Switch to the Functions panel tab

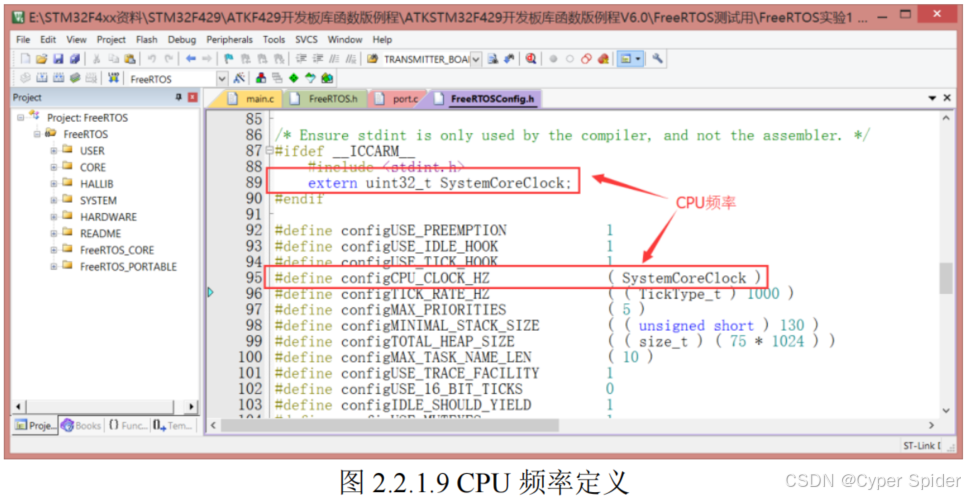(x=129, y=425)
